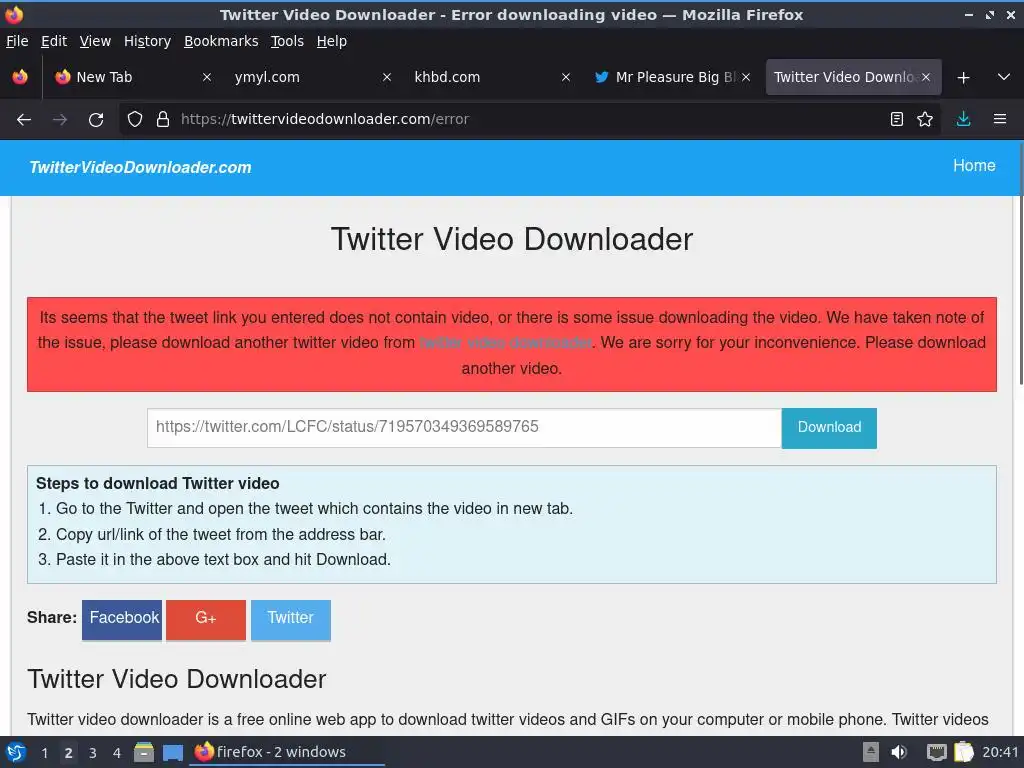Open the clipboard manager tray icon
The width and height of the screenshot is (1024, 768).
point(964,752)
